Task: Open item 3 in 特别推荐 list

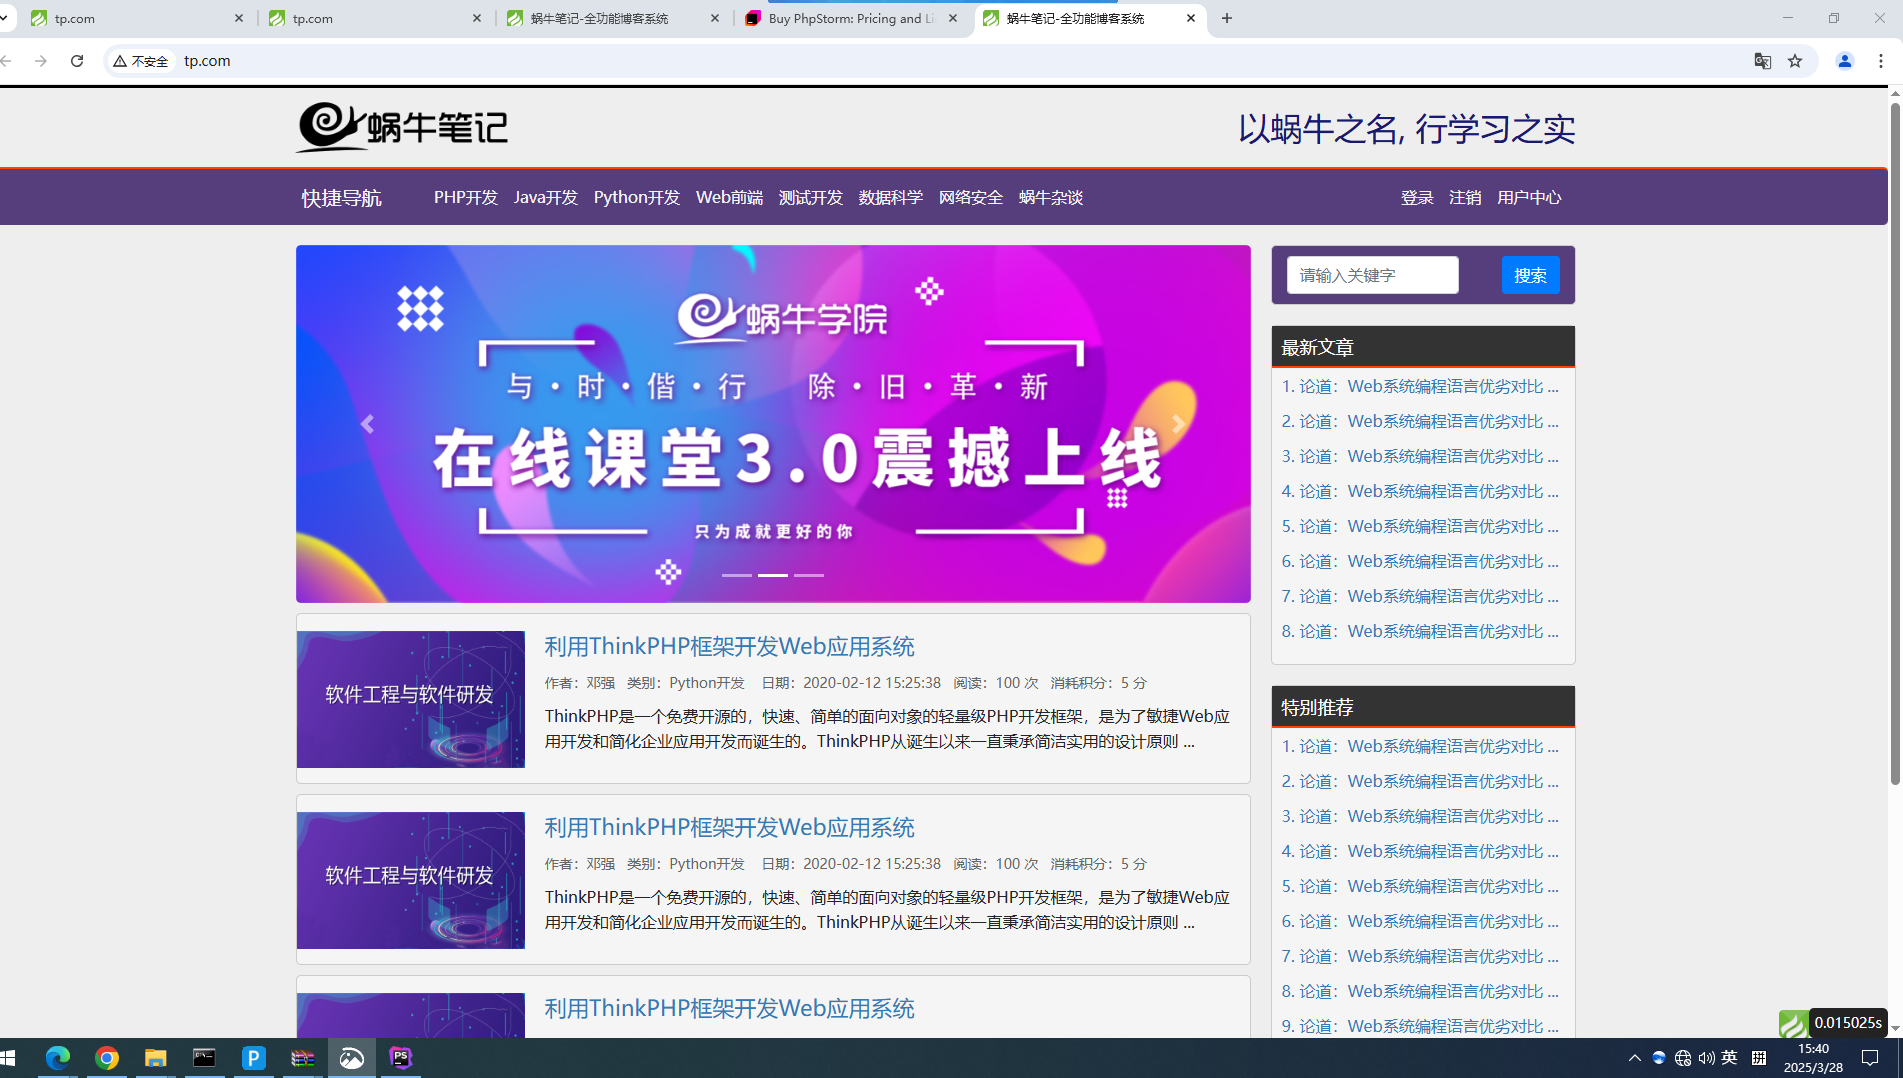Action: [x=1420, y=816]
